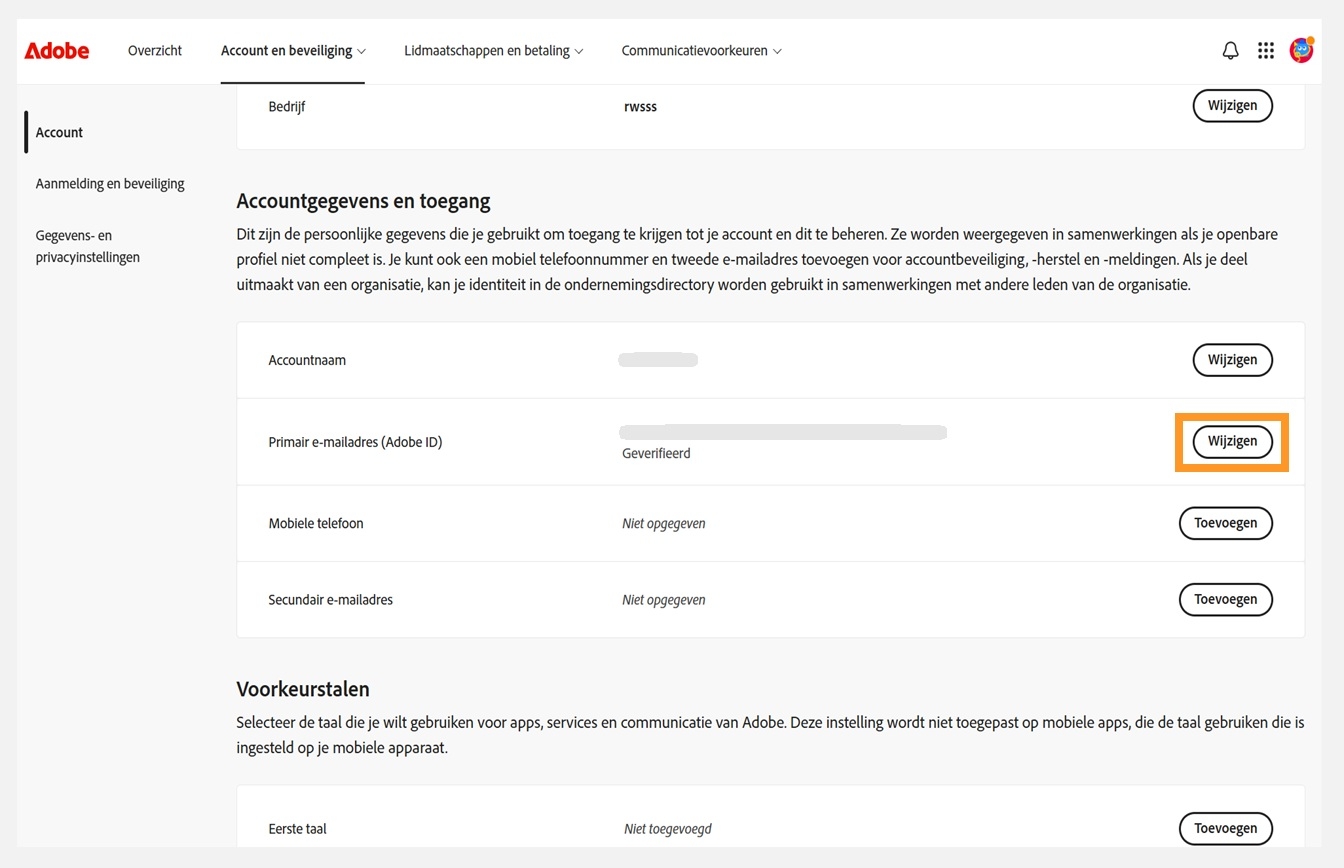Add a Secundair e-mailadres via Toevoegen
Viewport: 1344px width, 868px height.
click(x=1225, y=599)
